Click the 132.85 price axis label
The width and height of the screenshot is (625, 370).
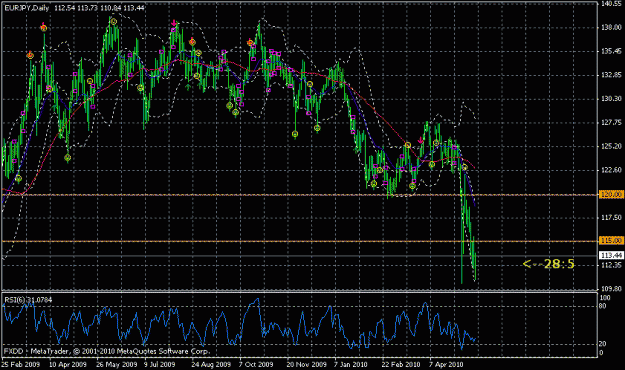(x=611, y=75)
